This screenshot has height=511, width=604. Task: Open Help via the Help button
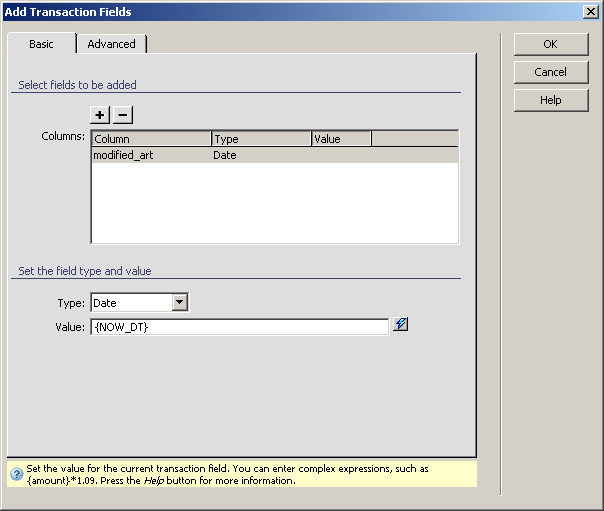(550, 100)
